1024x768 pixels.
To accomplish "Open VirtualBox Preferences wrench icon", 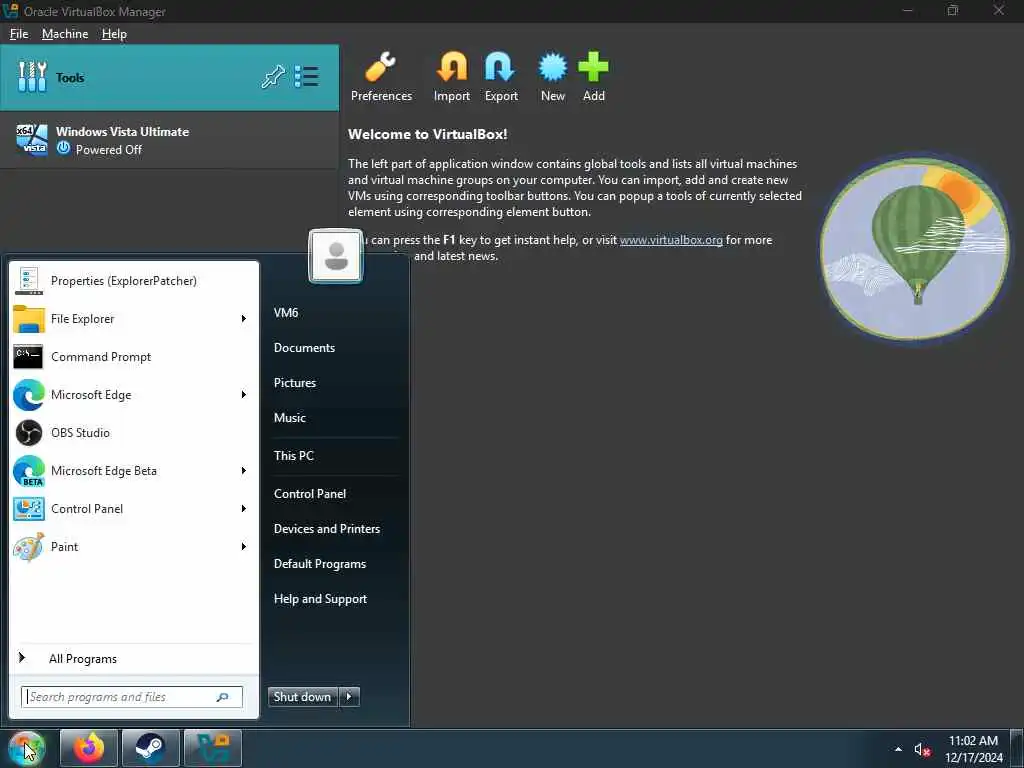I will (x=381, y=67).
